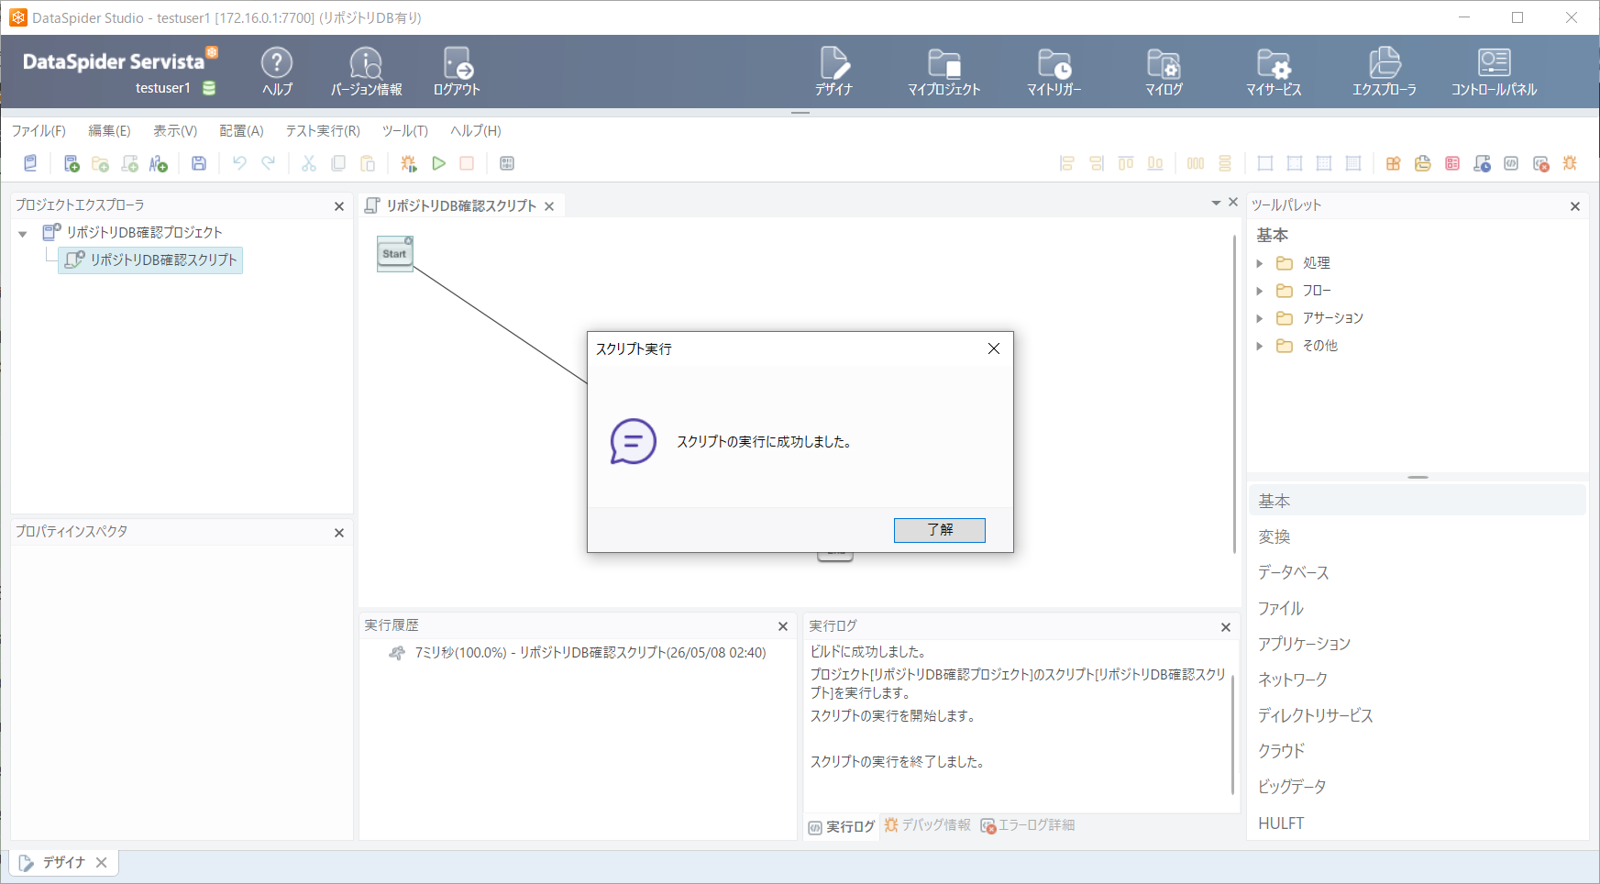Open マイプロジェクト from the header
The width and height of the screenshot is (1600, 884).
(x=944, y=71)
